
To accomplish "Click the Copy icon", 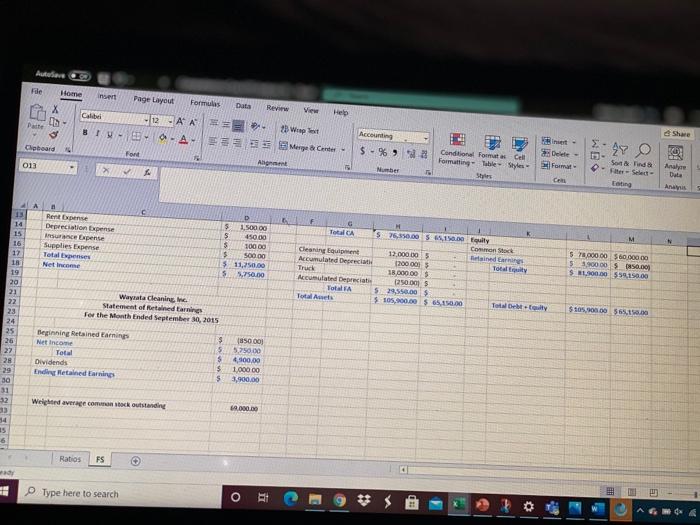I will 54,121.
